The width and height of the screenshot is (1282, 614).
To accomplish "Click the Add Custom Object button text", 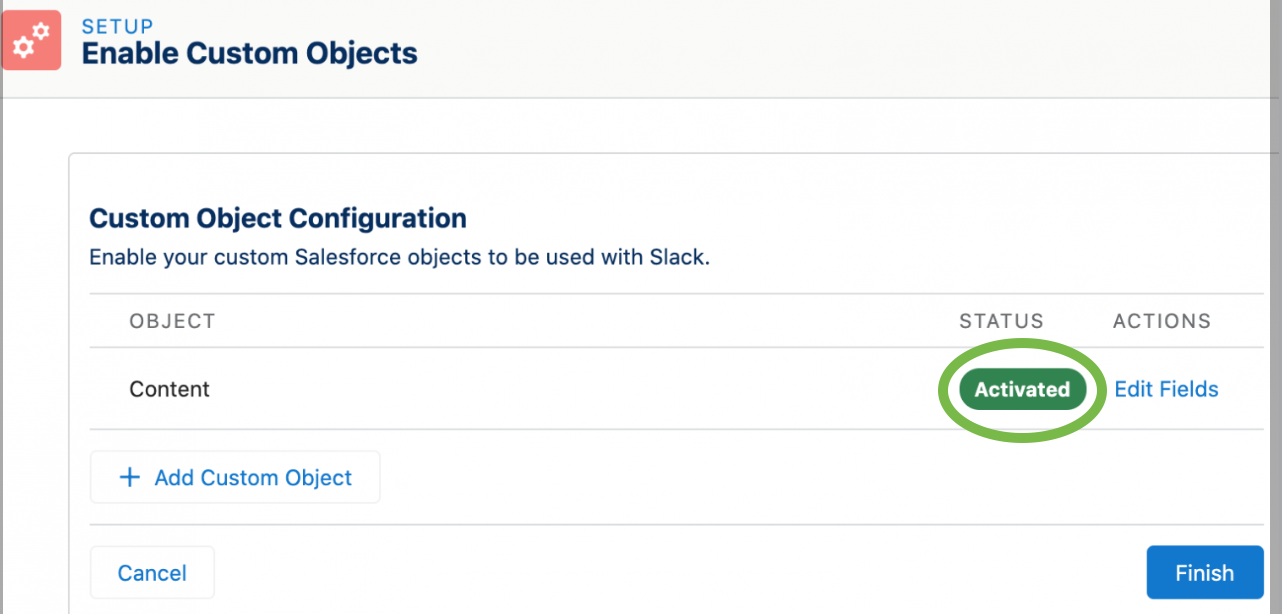I will point(253,477).
